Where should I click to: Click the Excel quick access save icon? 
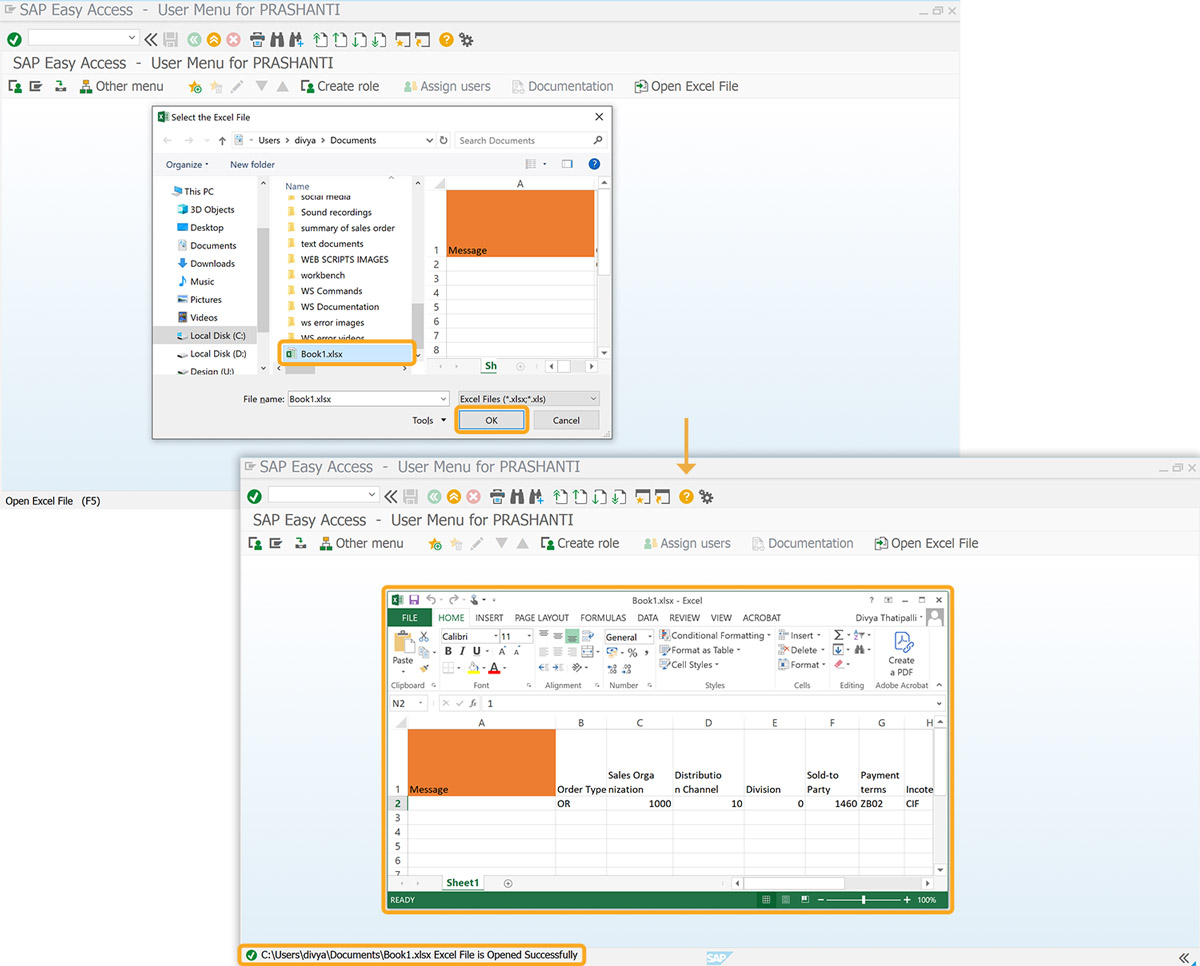pos(413,600)
